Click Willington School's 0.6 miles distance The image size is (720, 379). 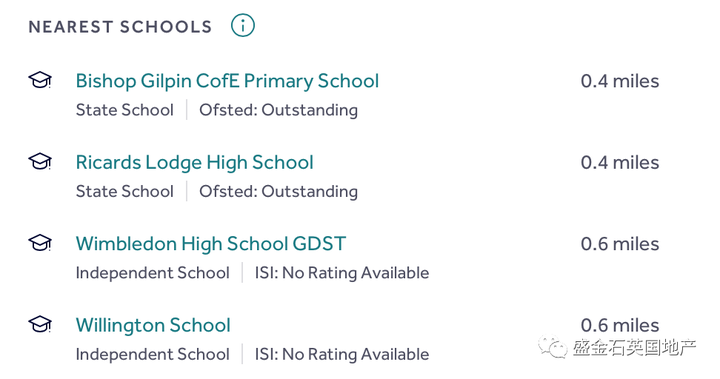pos(620,325)
